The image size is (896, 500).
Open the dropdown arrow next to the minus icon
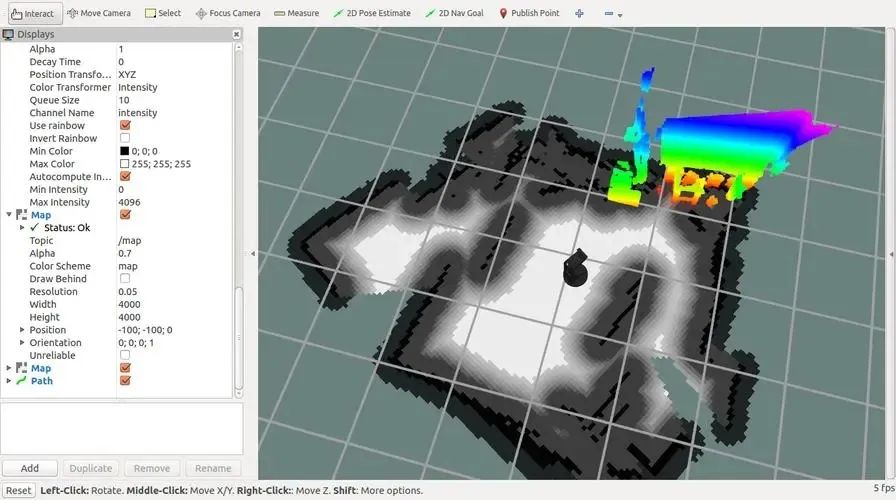(620, 15)
